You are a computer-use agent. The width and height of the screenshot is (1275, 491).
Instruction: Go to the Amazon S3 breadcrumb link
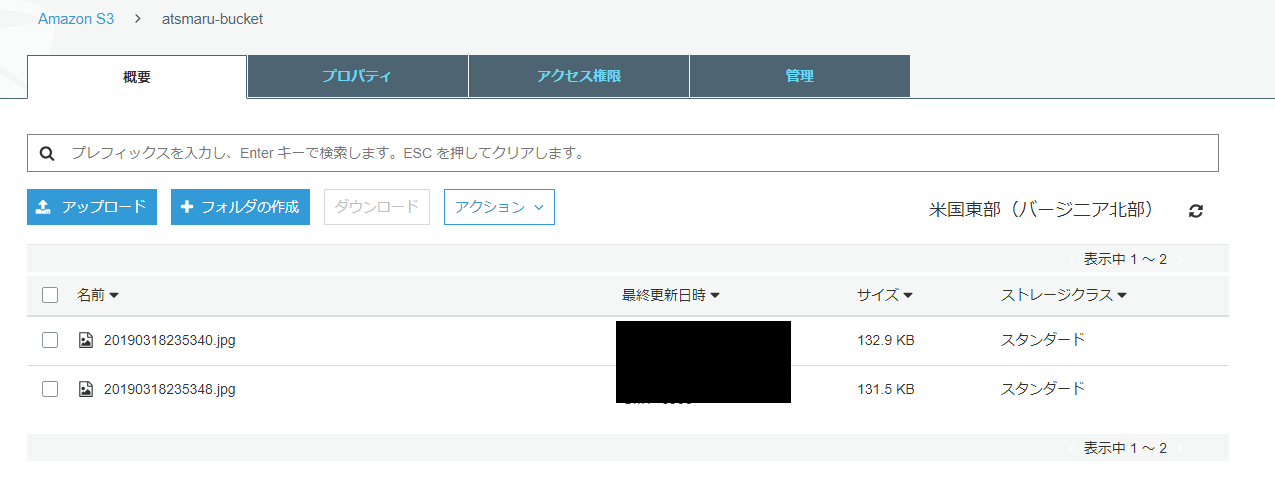tap(76, 19)
